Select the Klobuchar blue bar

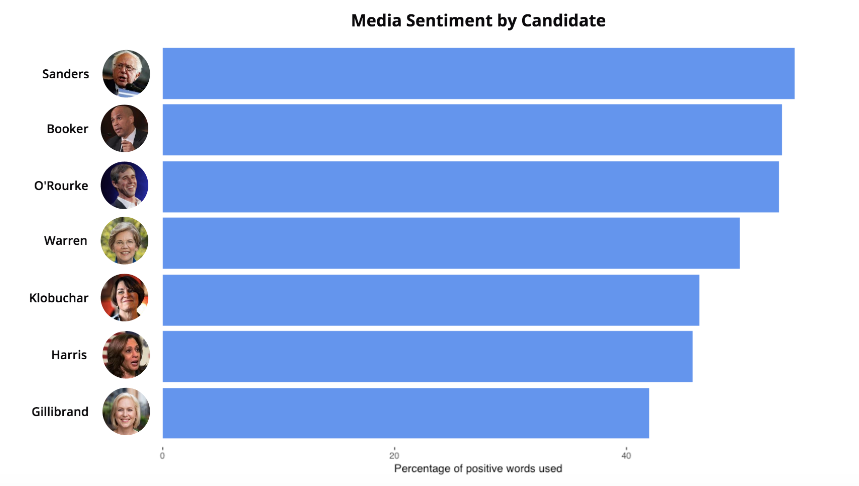coord(431,300)
